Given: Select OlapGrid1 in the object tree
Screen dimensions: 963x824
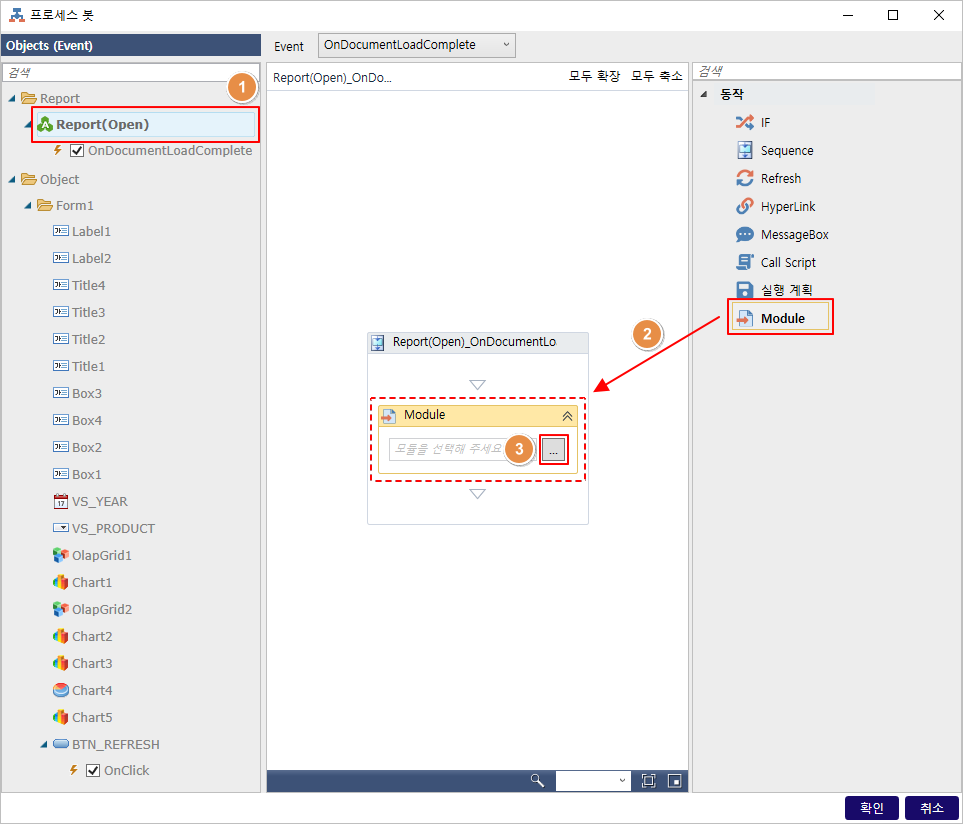Looking at the screenshot, I should coord(101,556).
